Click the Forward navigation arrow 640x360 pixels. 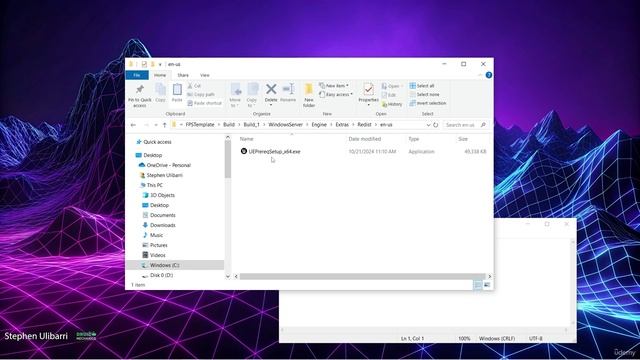tap(146, 125)
